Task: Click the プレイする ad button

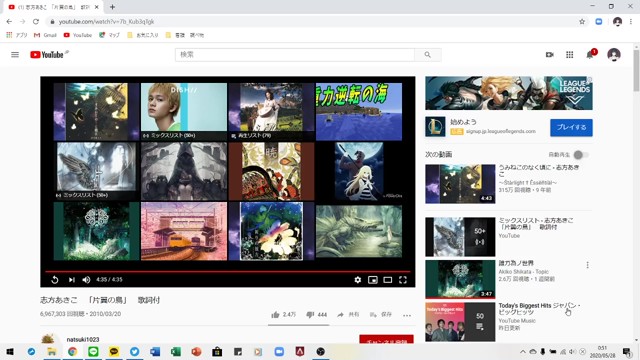Action: pos(571,127)
